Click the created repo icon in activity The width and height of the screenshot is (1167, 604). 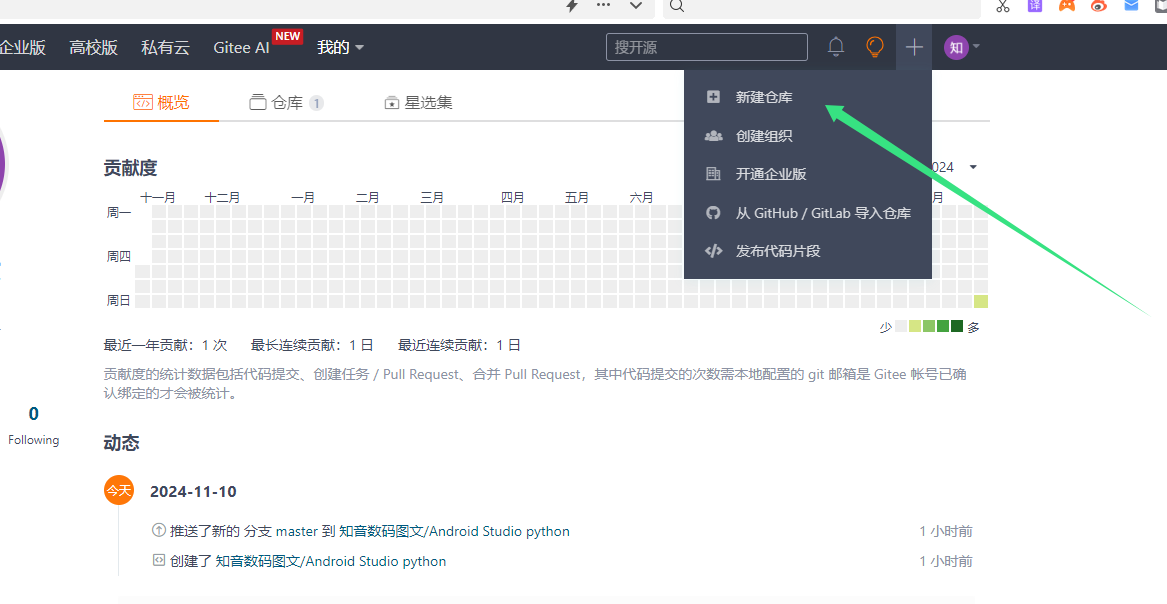tap(159, 560)
